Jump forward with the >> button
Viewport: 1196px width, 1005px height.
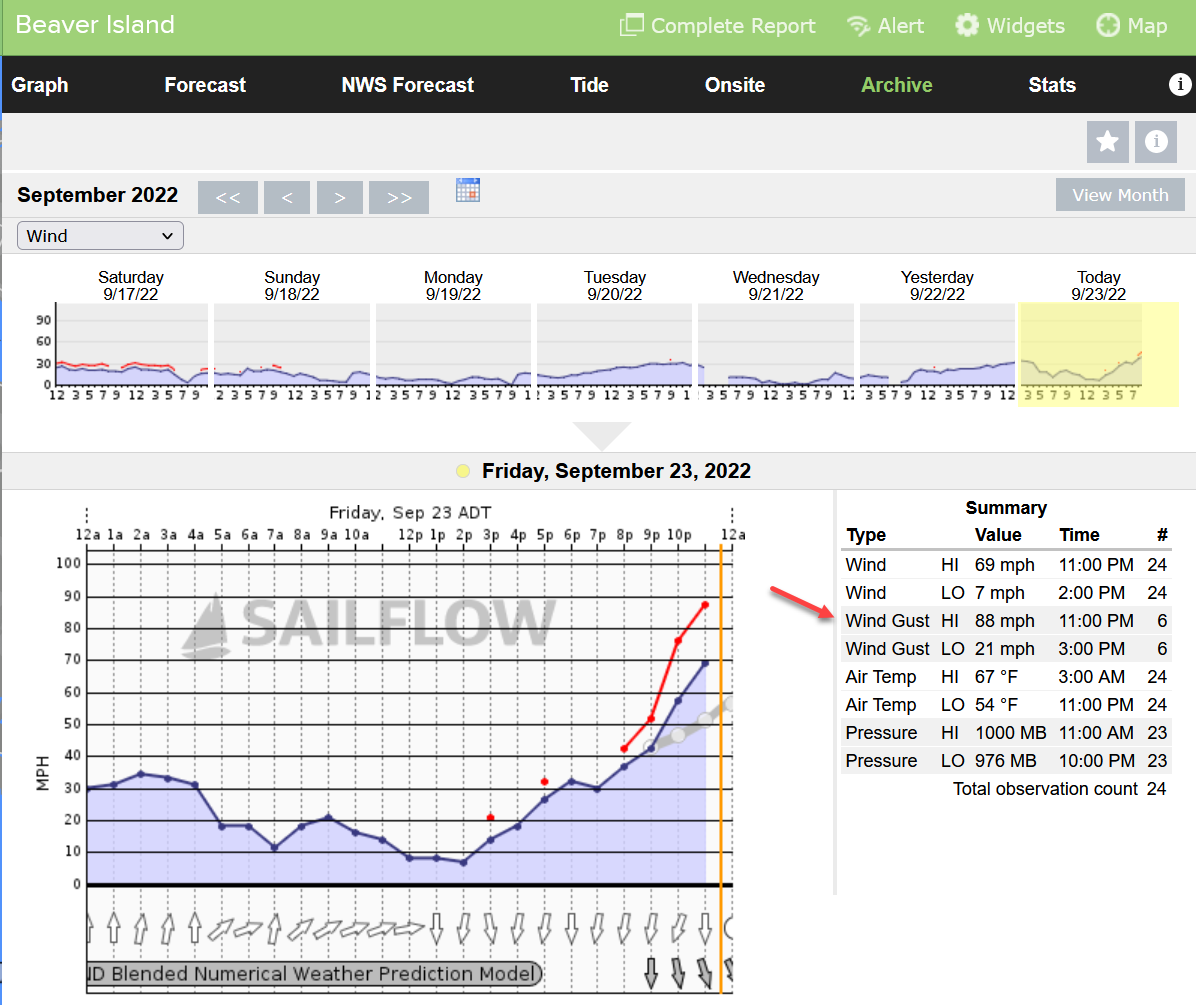click(398, 197)
